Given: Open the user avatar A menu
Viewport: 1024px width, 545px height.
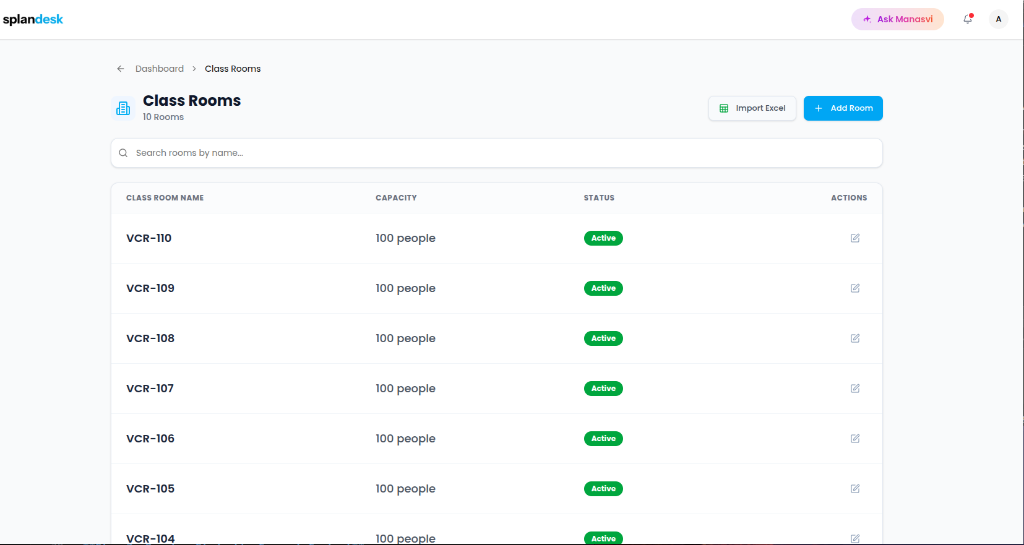Looking at the screenshot, I should [x=998, y=19].
